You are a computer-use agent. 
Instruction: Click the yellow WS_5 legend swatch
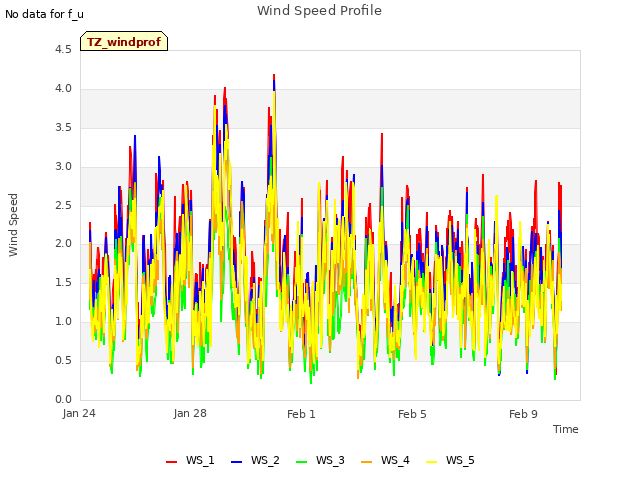[x=431, y=462]
